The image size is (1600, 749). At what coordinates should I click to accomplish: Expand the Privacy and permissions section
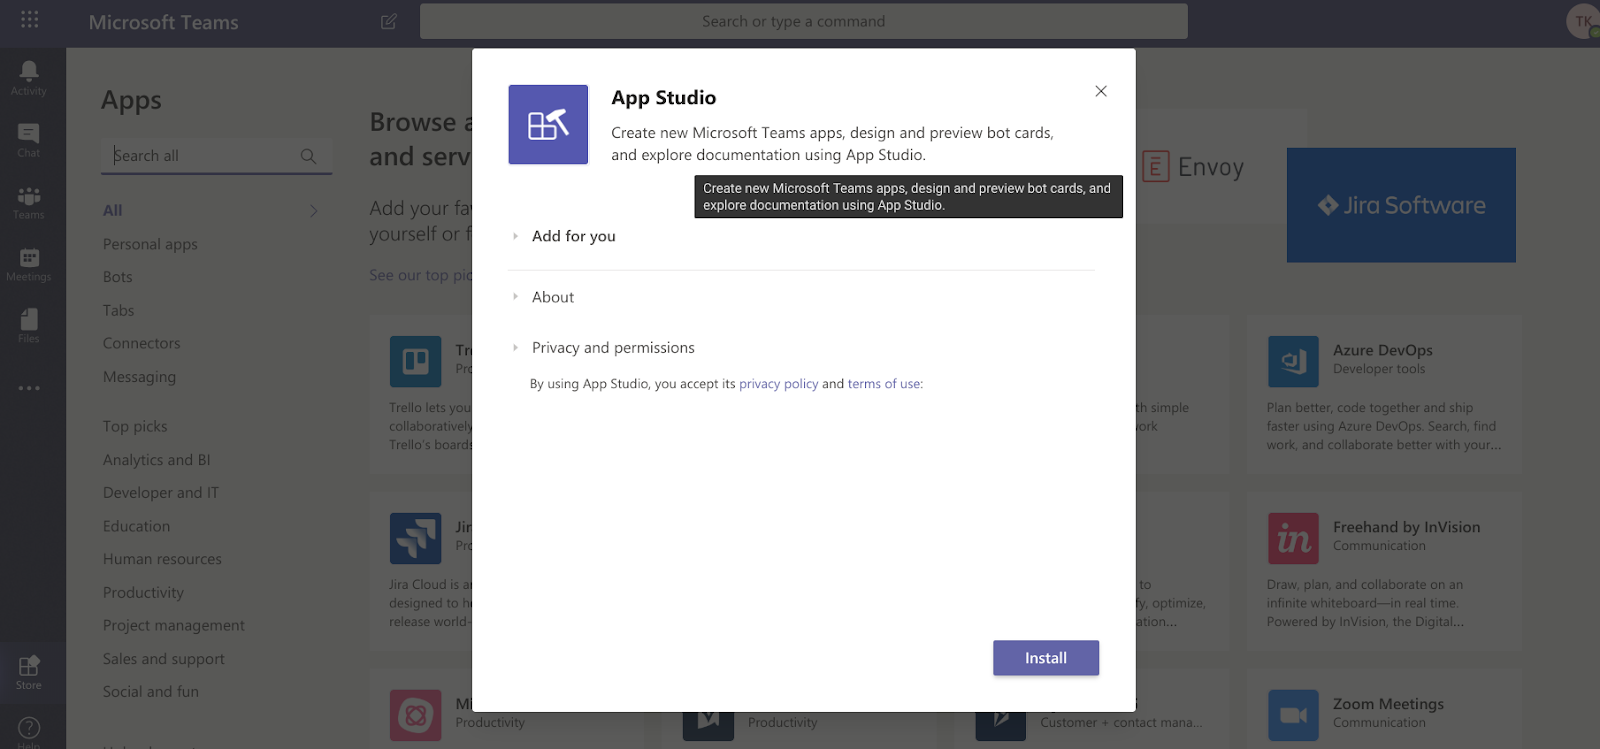613,348
